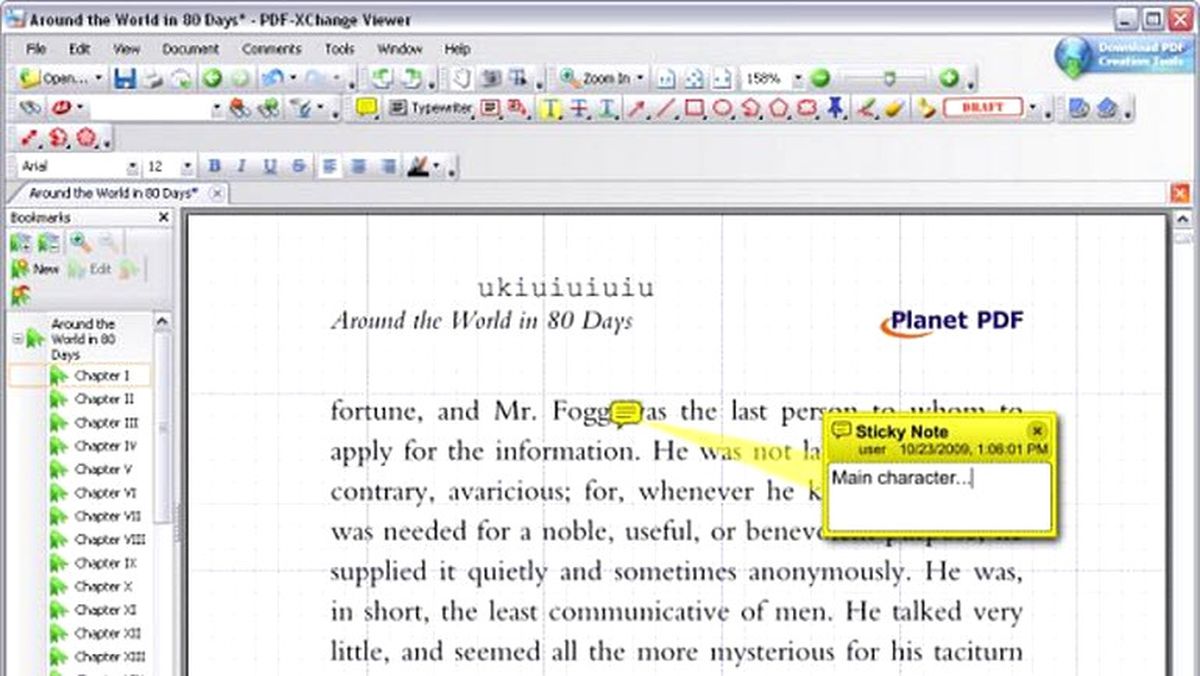The height and width of the screenshot is (676, 1200).
Task: Open the 158% zoom level dropdown
Action: pyautogui.click(x=798, y=78)
